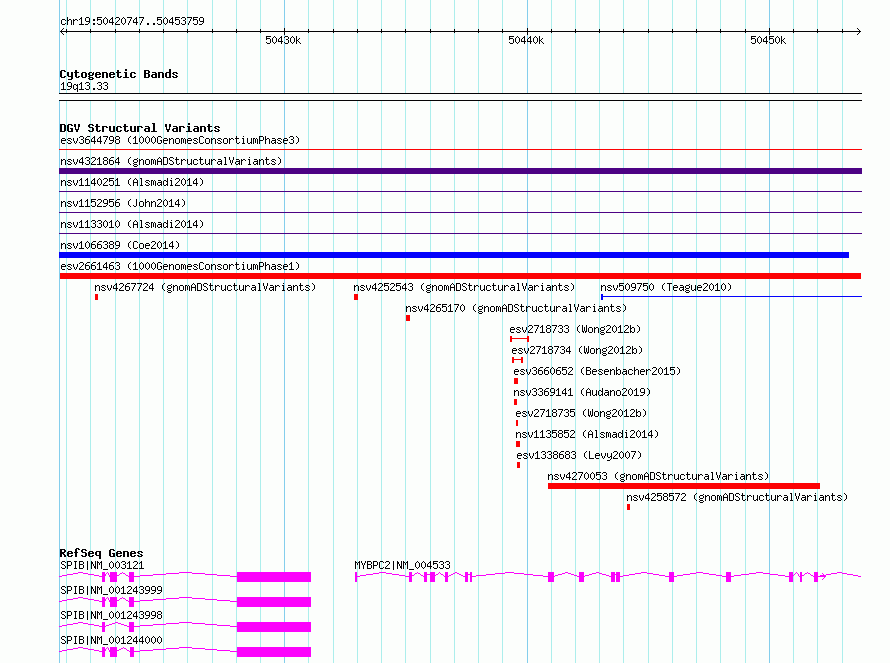Click the DGV Structural Variants track title
The width and height of the screenshot is (890, 663).
[x=140, y=128]
